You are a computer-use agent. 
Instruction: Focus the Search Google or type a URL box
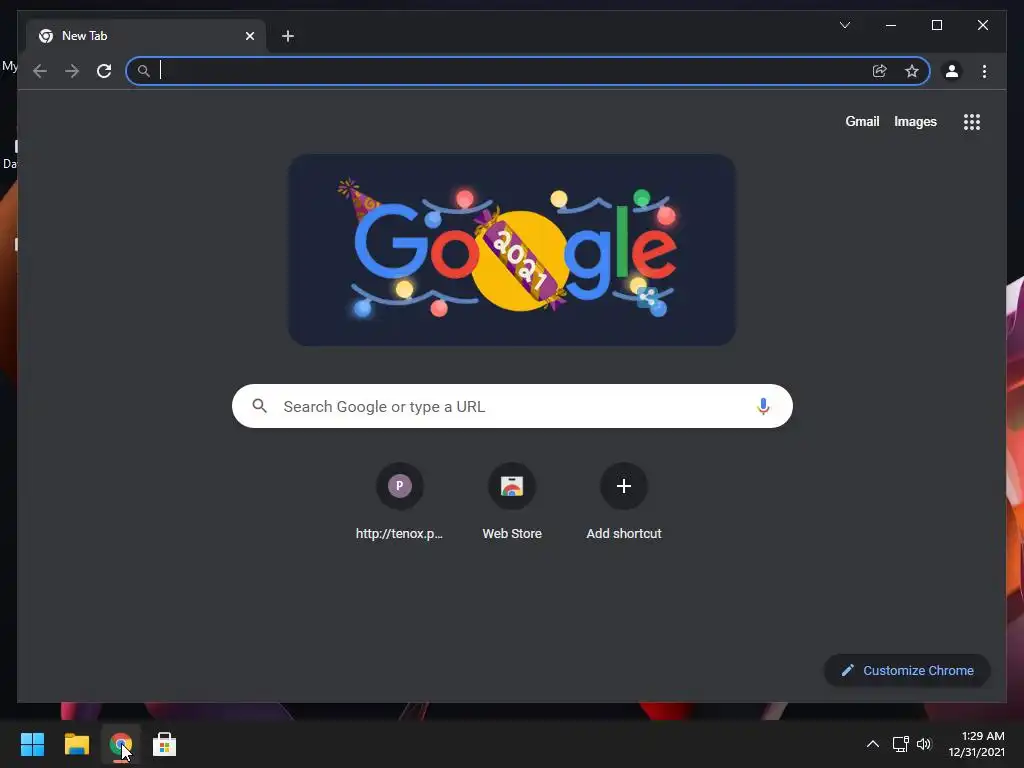pyautogui.click(x=512, y=406)
